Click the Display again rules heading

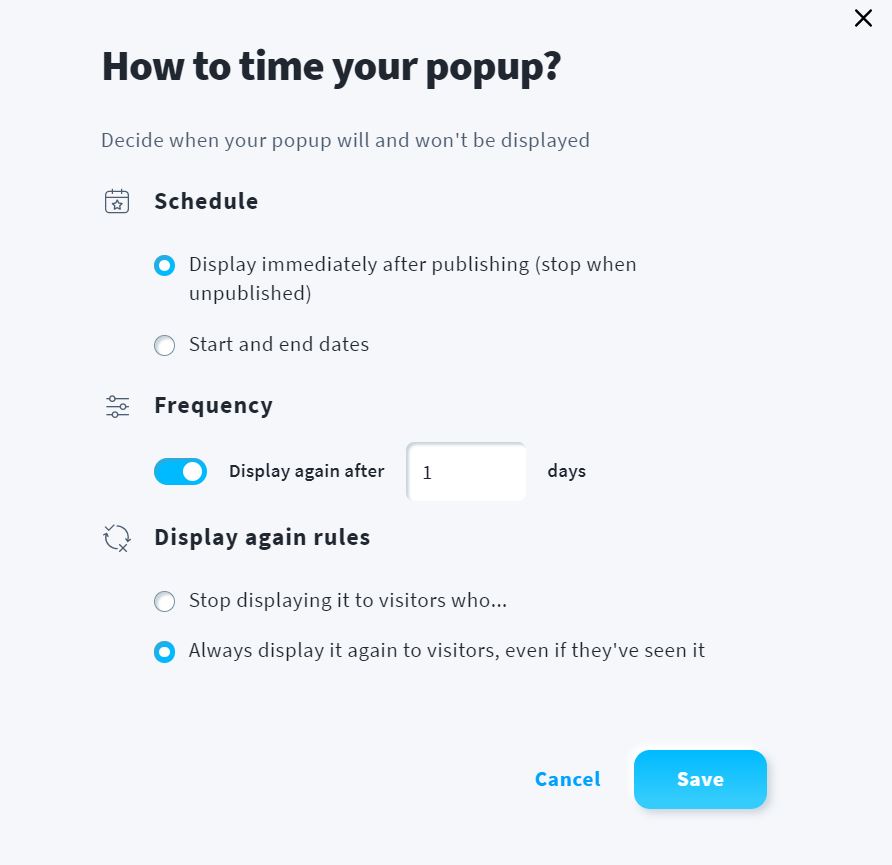[262, 537]
